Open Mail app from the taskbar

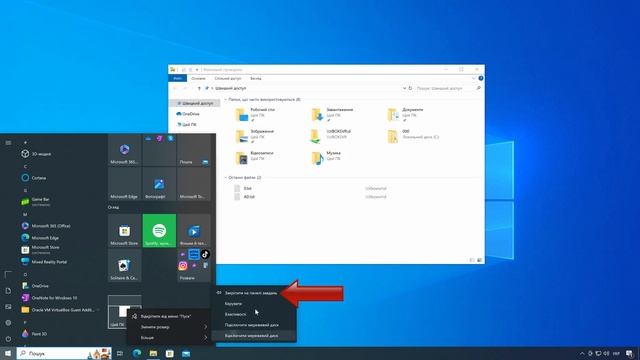point(186,353)
